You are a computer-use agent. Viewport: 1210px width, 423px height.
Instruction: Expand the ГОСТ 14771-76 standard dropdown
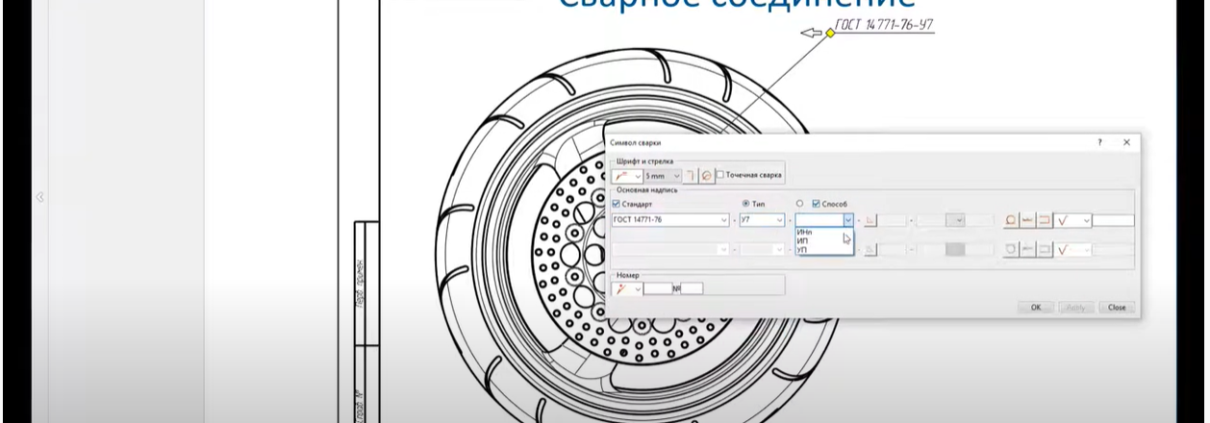(x=724, y=220)
